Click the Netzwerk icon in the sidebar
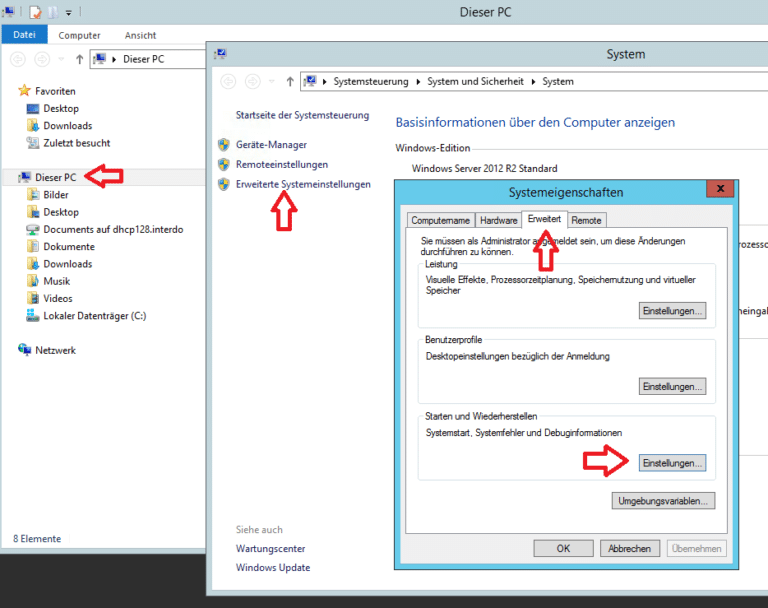768x608 pixels. 24,351
